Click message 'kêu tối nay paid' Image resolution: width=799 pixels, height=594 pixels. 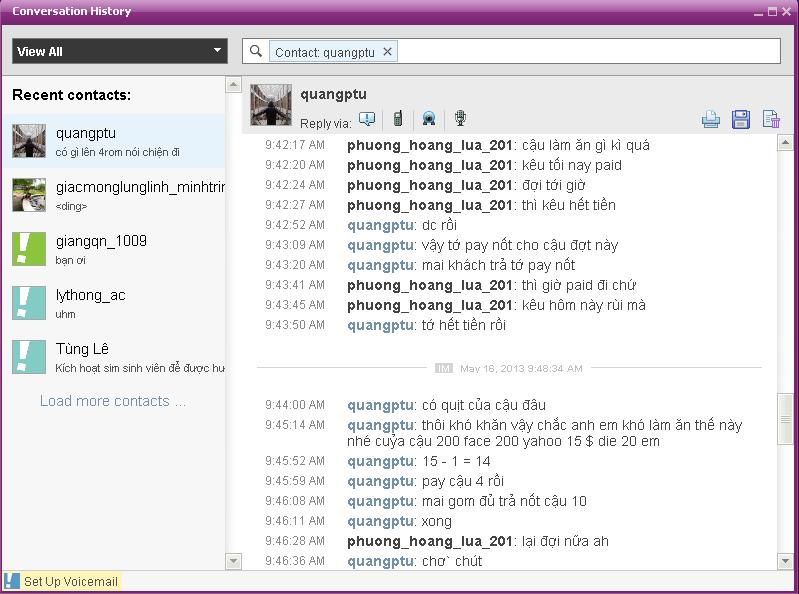(x=572, y=165)
